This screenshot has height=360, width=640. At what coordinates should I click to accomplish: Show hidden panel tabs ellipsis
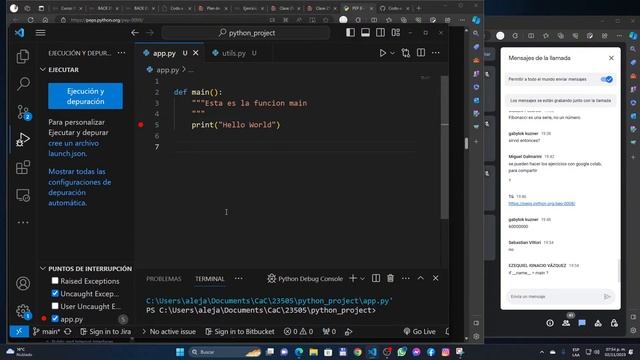click(x=239, y=278)
